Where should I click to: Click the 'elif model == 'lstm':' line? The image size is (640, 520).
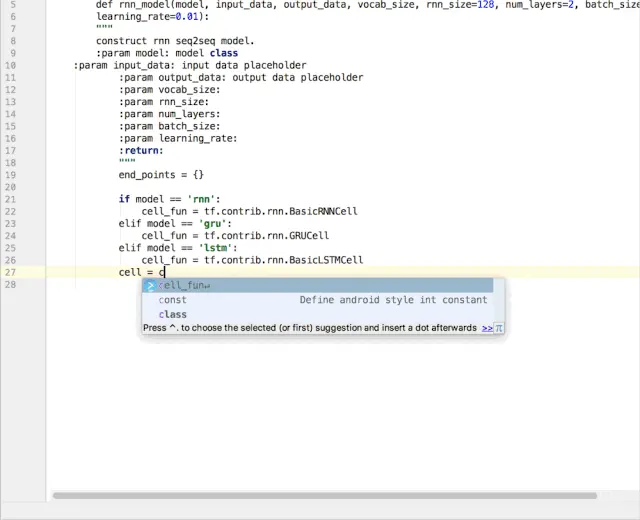click(178, 248)
